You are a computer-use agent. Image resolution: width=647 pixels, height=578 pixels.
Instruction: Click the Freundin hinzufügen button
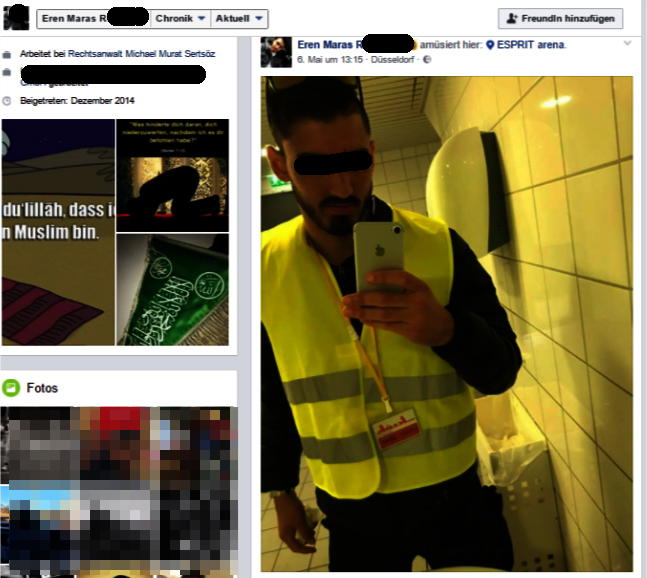tap(560, 19)
